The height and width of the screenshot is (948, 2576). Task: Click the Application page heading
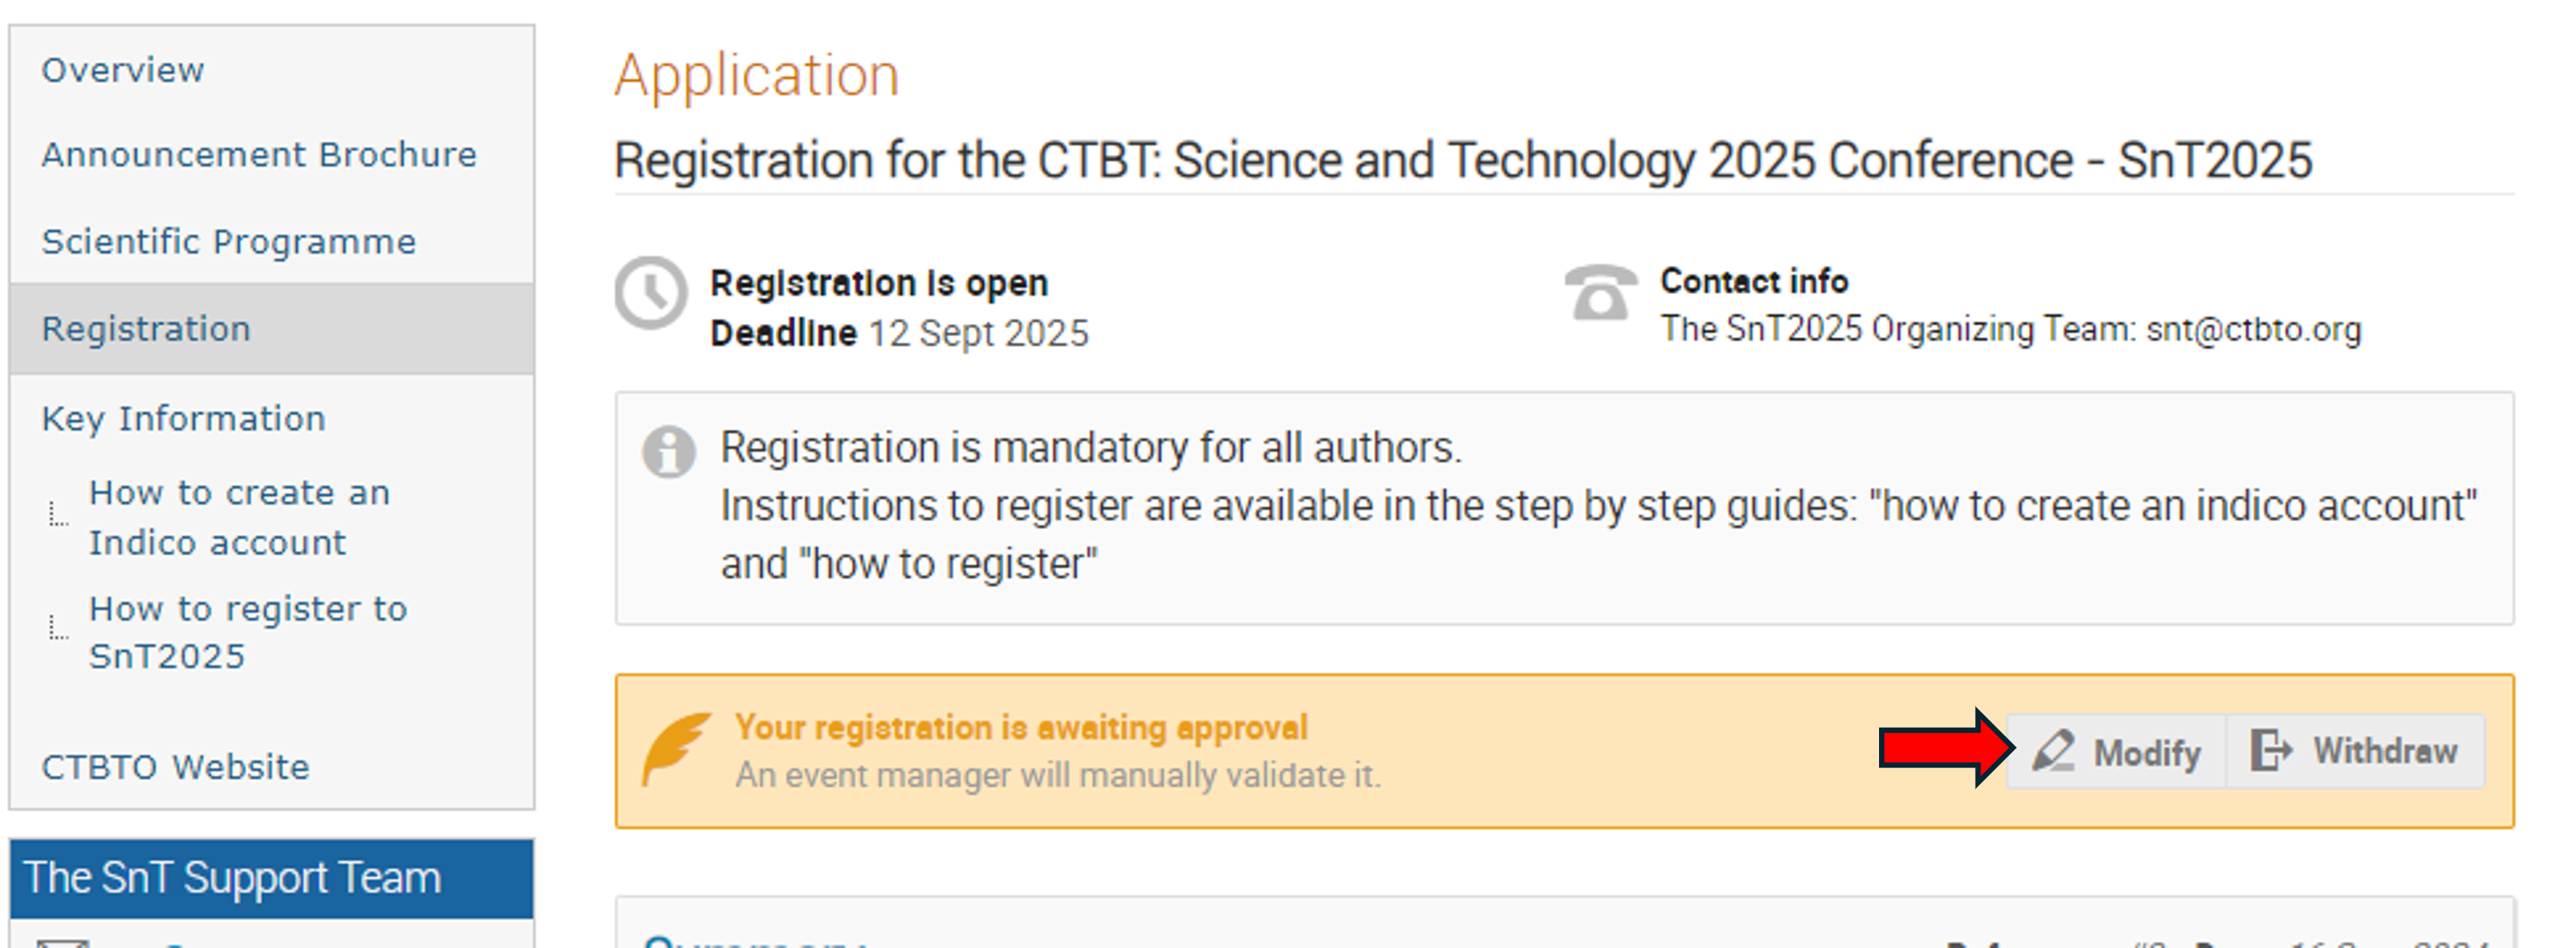click(757, 77)
